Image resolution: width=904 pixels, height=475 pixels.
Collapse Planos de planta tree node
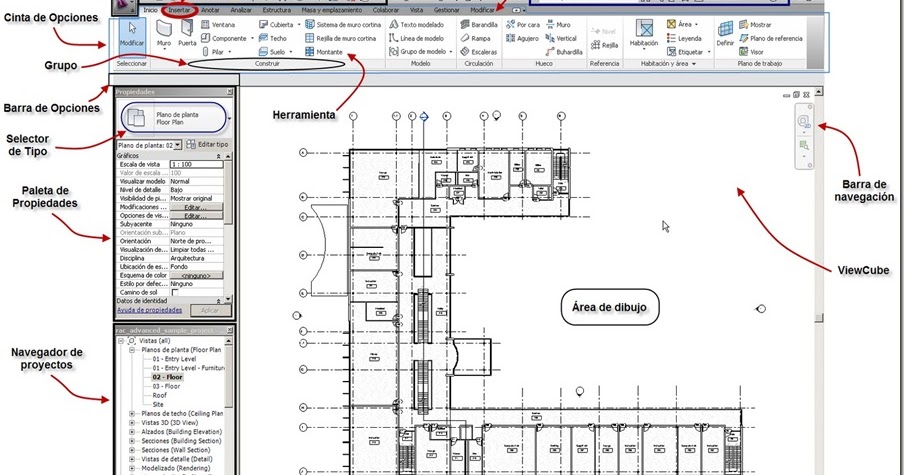pyautogui.click(x=131, y=350)
